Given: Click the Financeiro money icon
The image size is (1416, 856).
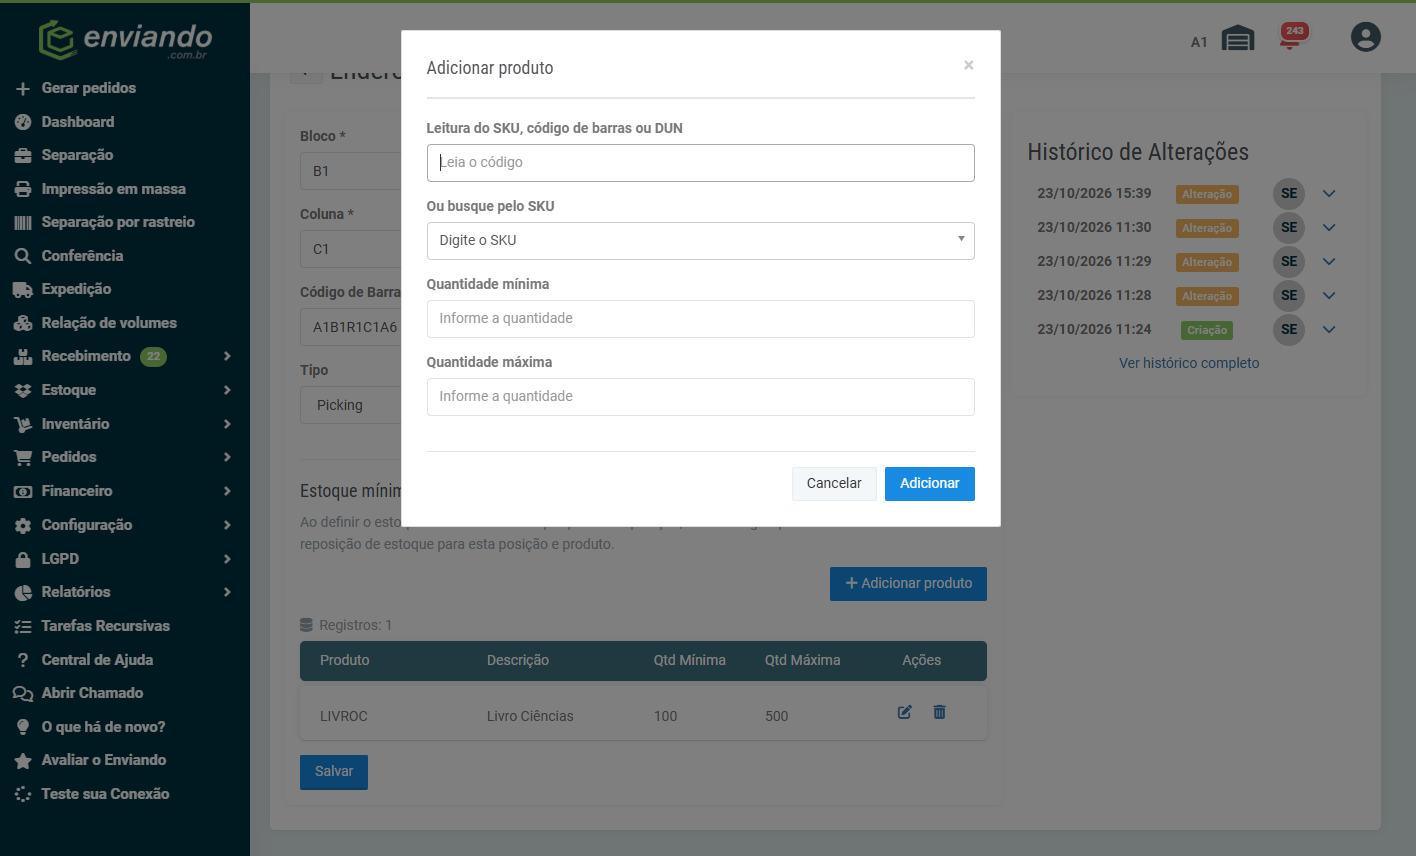Looking at the screenshot, I should pos(23,492).
